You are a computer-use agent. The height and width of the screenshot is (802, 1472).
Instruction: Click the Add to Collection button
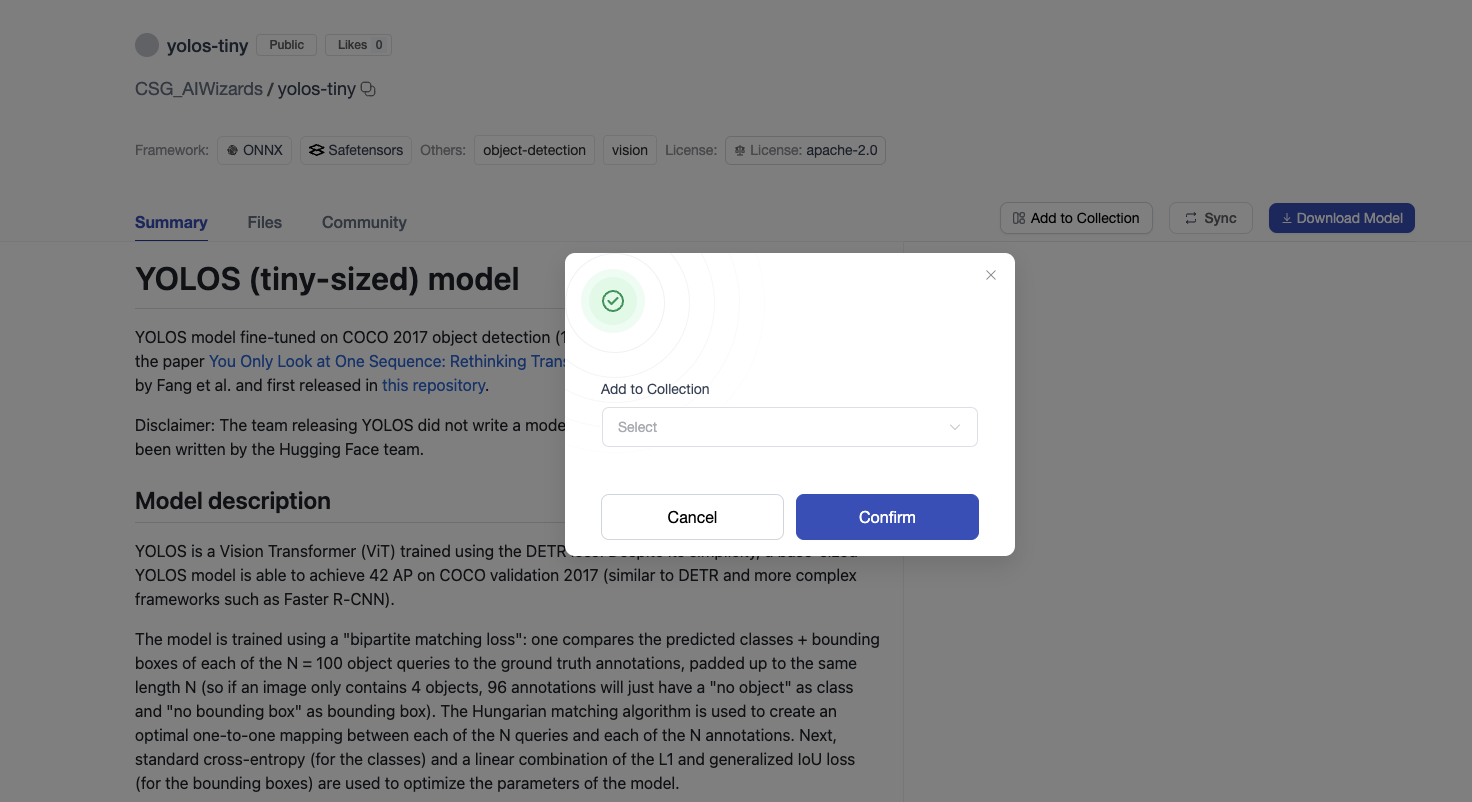pyautogui.click(x=1076, y=218)
